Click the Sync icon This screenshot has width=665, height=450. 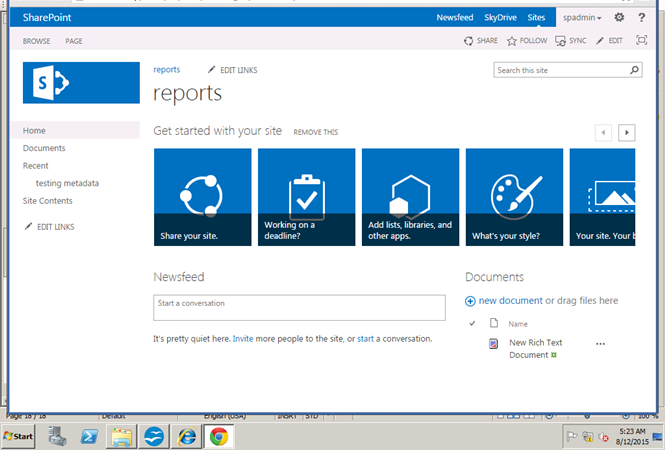click(560, 41)
